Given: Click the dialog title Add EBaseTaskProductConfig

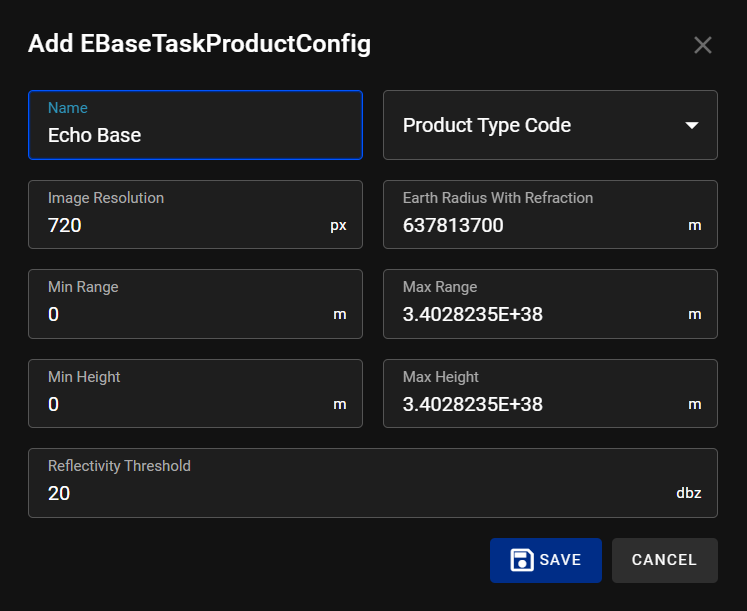Looking at the screenshot, I should pyautogui.click(x=199, y=44).
